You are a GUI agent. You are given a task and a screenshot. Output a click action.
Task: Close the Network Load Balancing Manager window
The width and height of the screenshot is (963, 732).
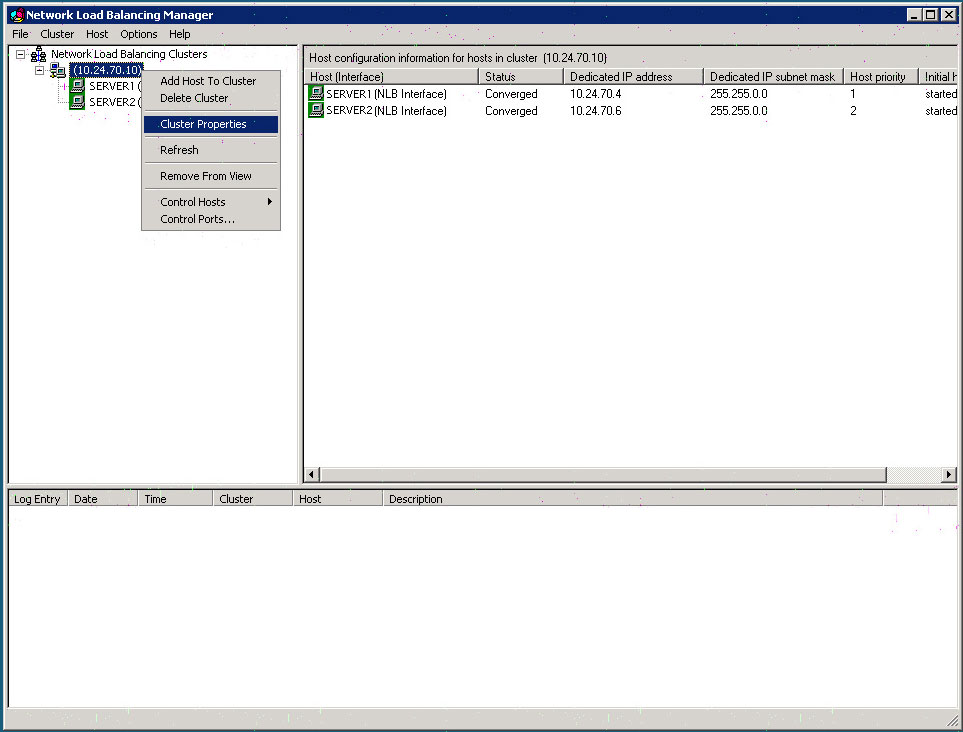(x=949, y=15)
